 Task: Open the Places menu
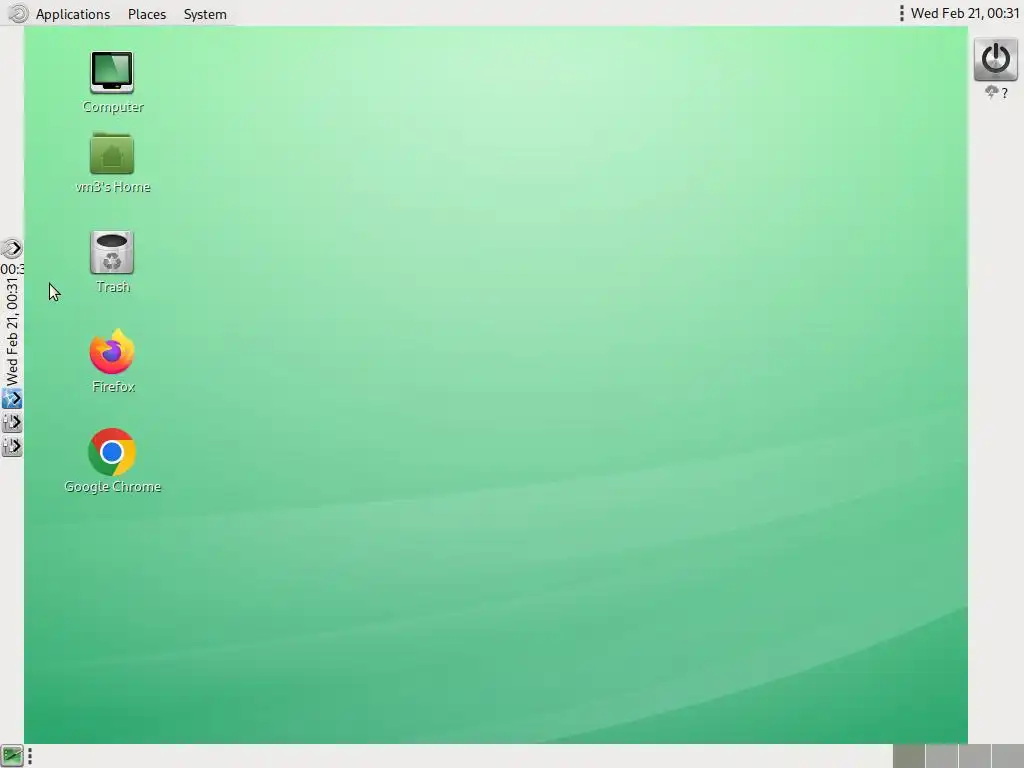[147, 14]
